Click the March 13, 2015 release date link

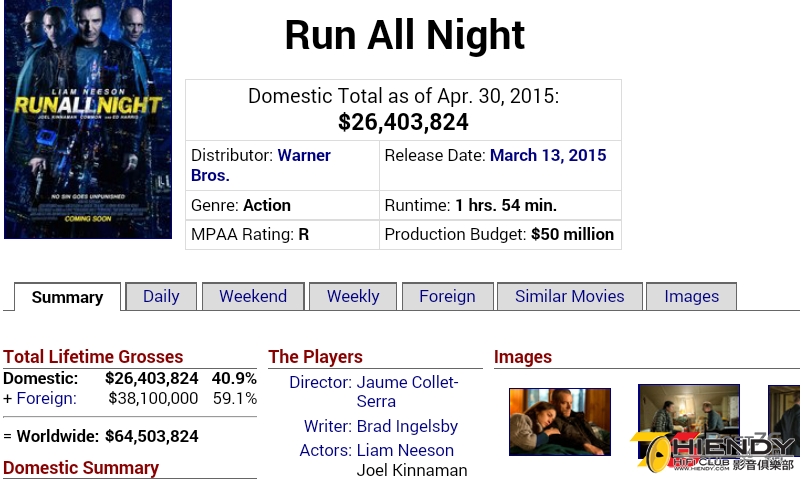(x=547, y=156)
